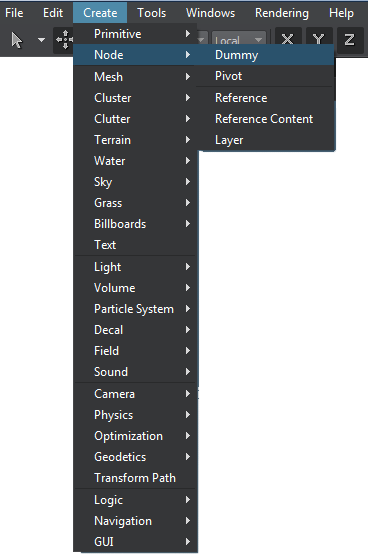This screenshot has width=368, height=558.
Task: Select the Text menu entry
Action: coord(135,245)
